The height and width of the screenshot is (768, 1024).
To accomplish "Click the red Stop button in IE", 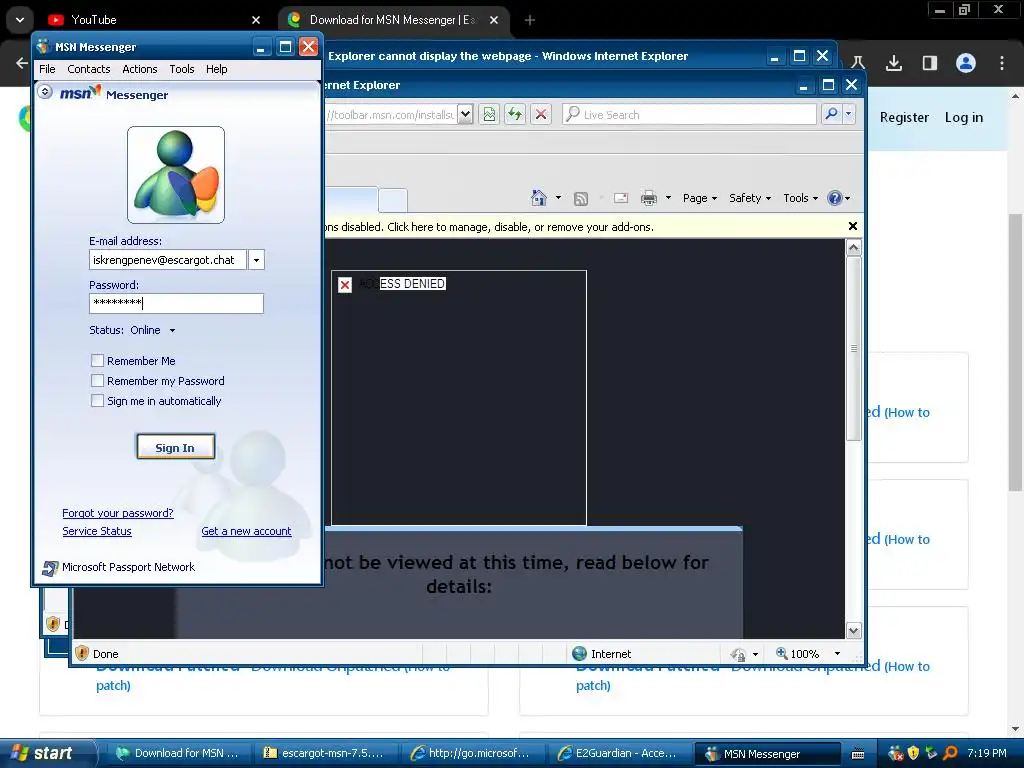I will [x=541, y=114].
